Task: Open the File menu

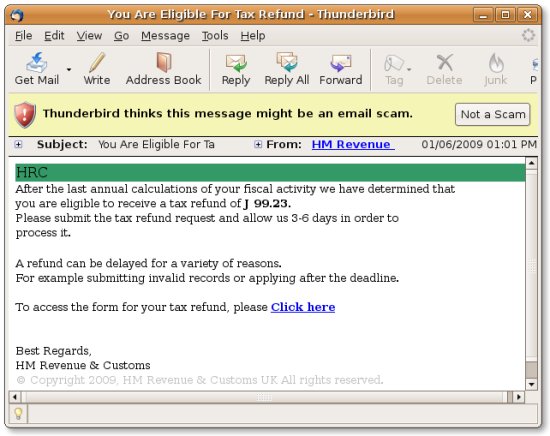Action: tap(24, 35)
